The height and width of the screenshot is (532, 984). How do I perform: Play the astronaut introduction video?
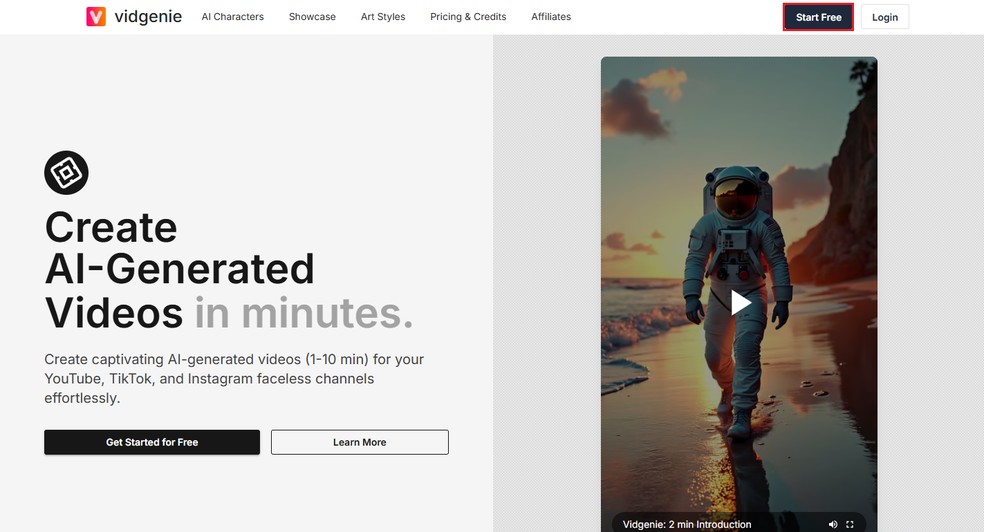click(741, 303)
